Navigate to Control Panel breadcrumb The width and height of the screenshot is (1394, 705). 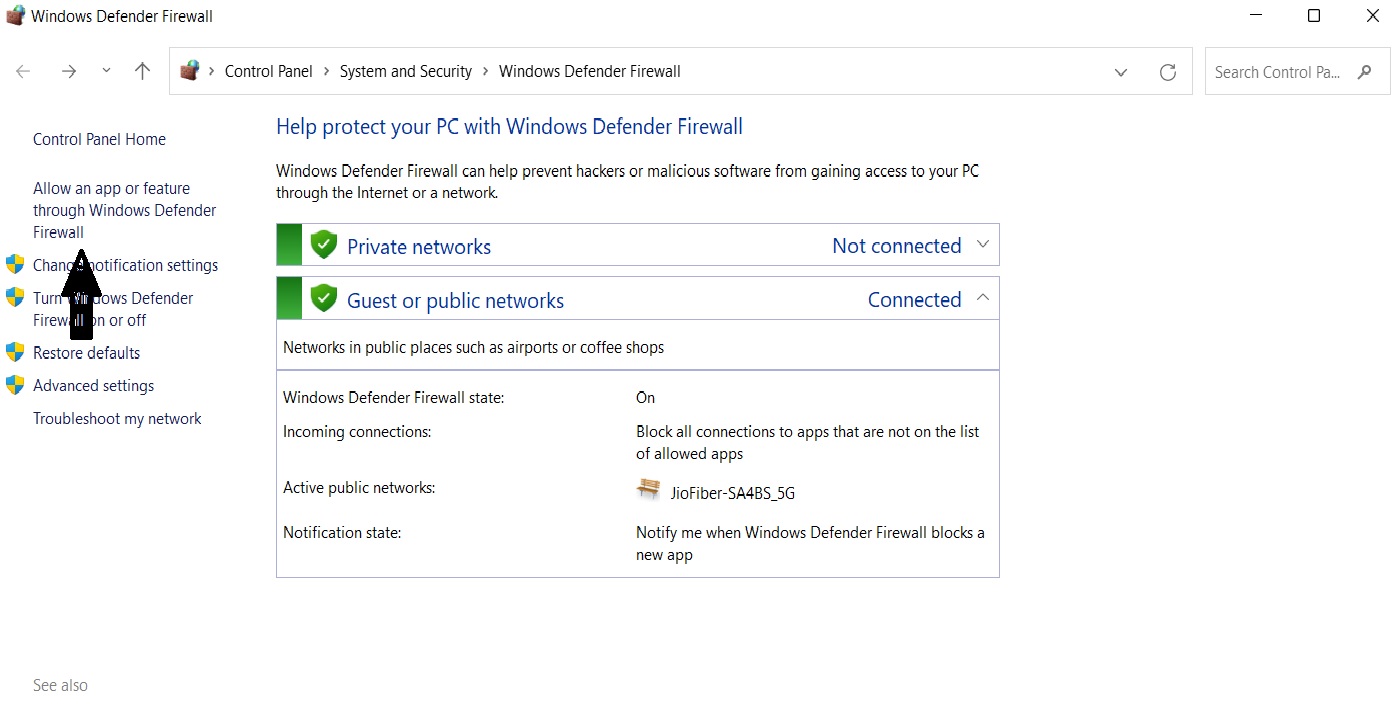tap(268, 72)
